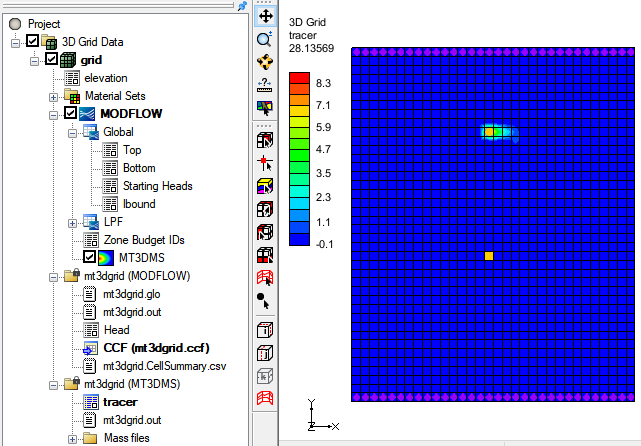Select Zone Budget IDs item

point(144,240)
